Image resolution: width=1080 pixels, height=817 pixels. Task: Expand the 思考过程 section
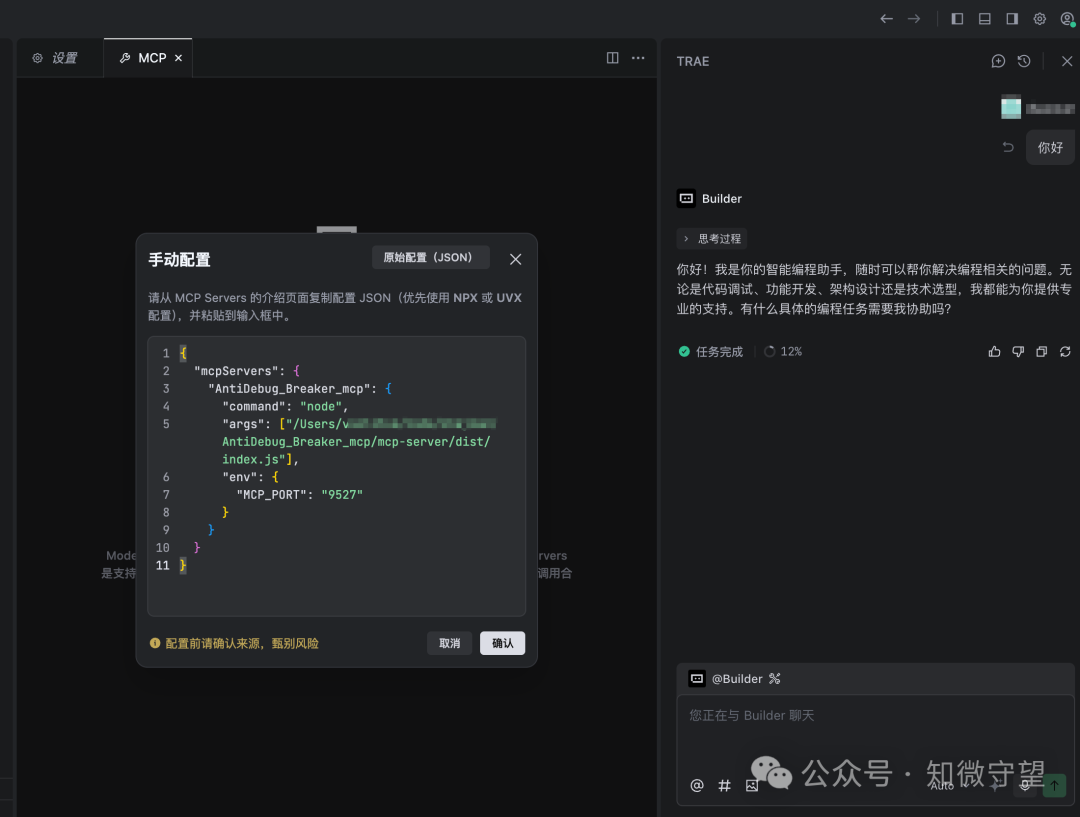pyautogui.click(x=712, y=239)
